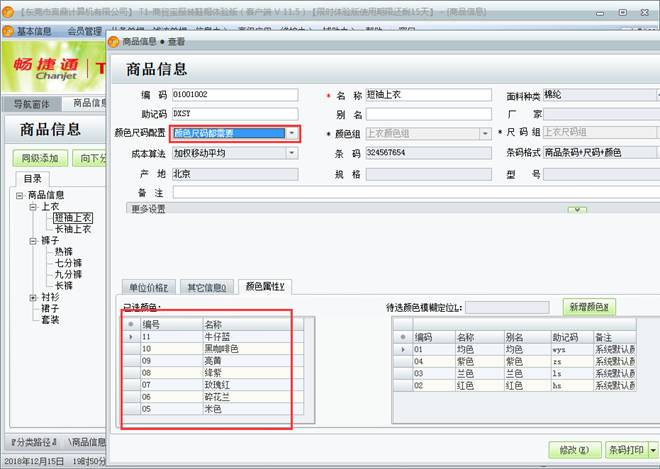Click the 新增颜色 button
Screen dimensions: 660x469
(x=590, y=306)
